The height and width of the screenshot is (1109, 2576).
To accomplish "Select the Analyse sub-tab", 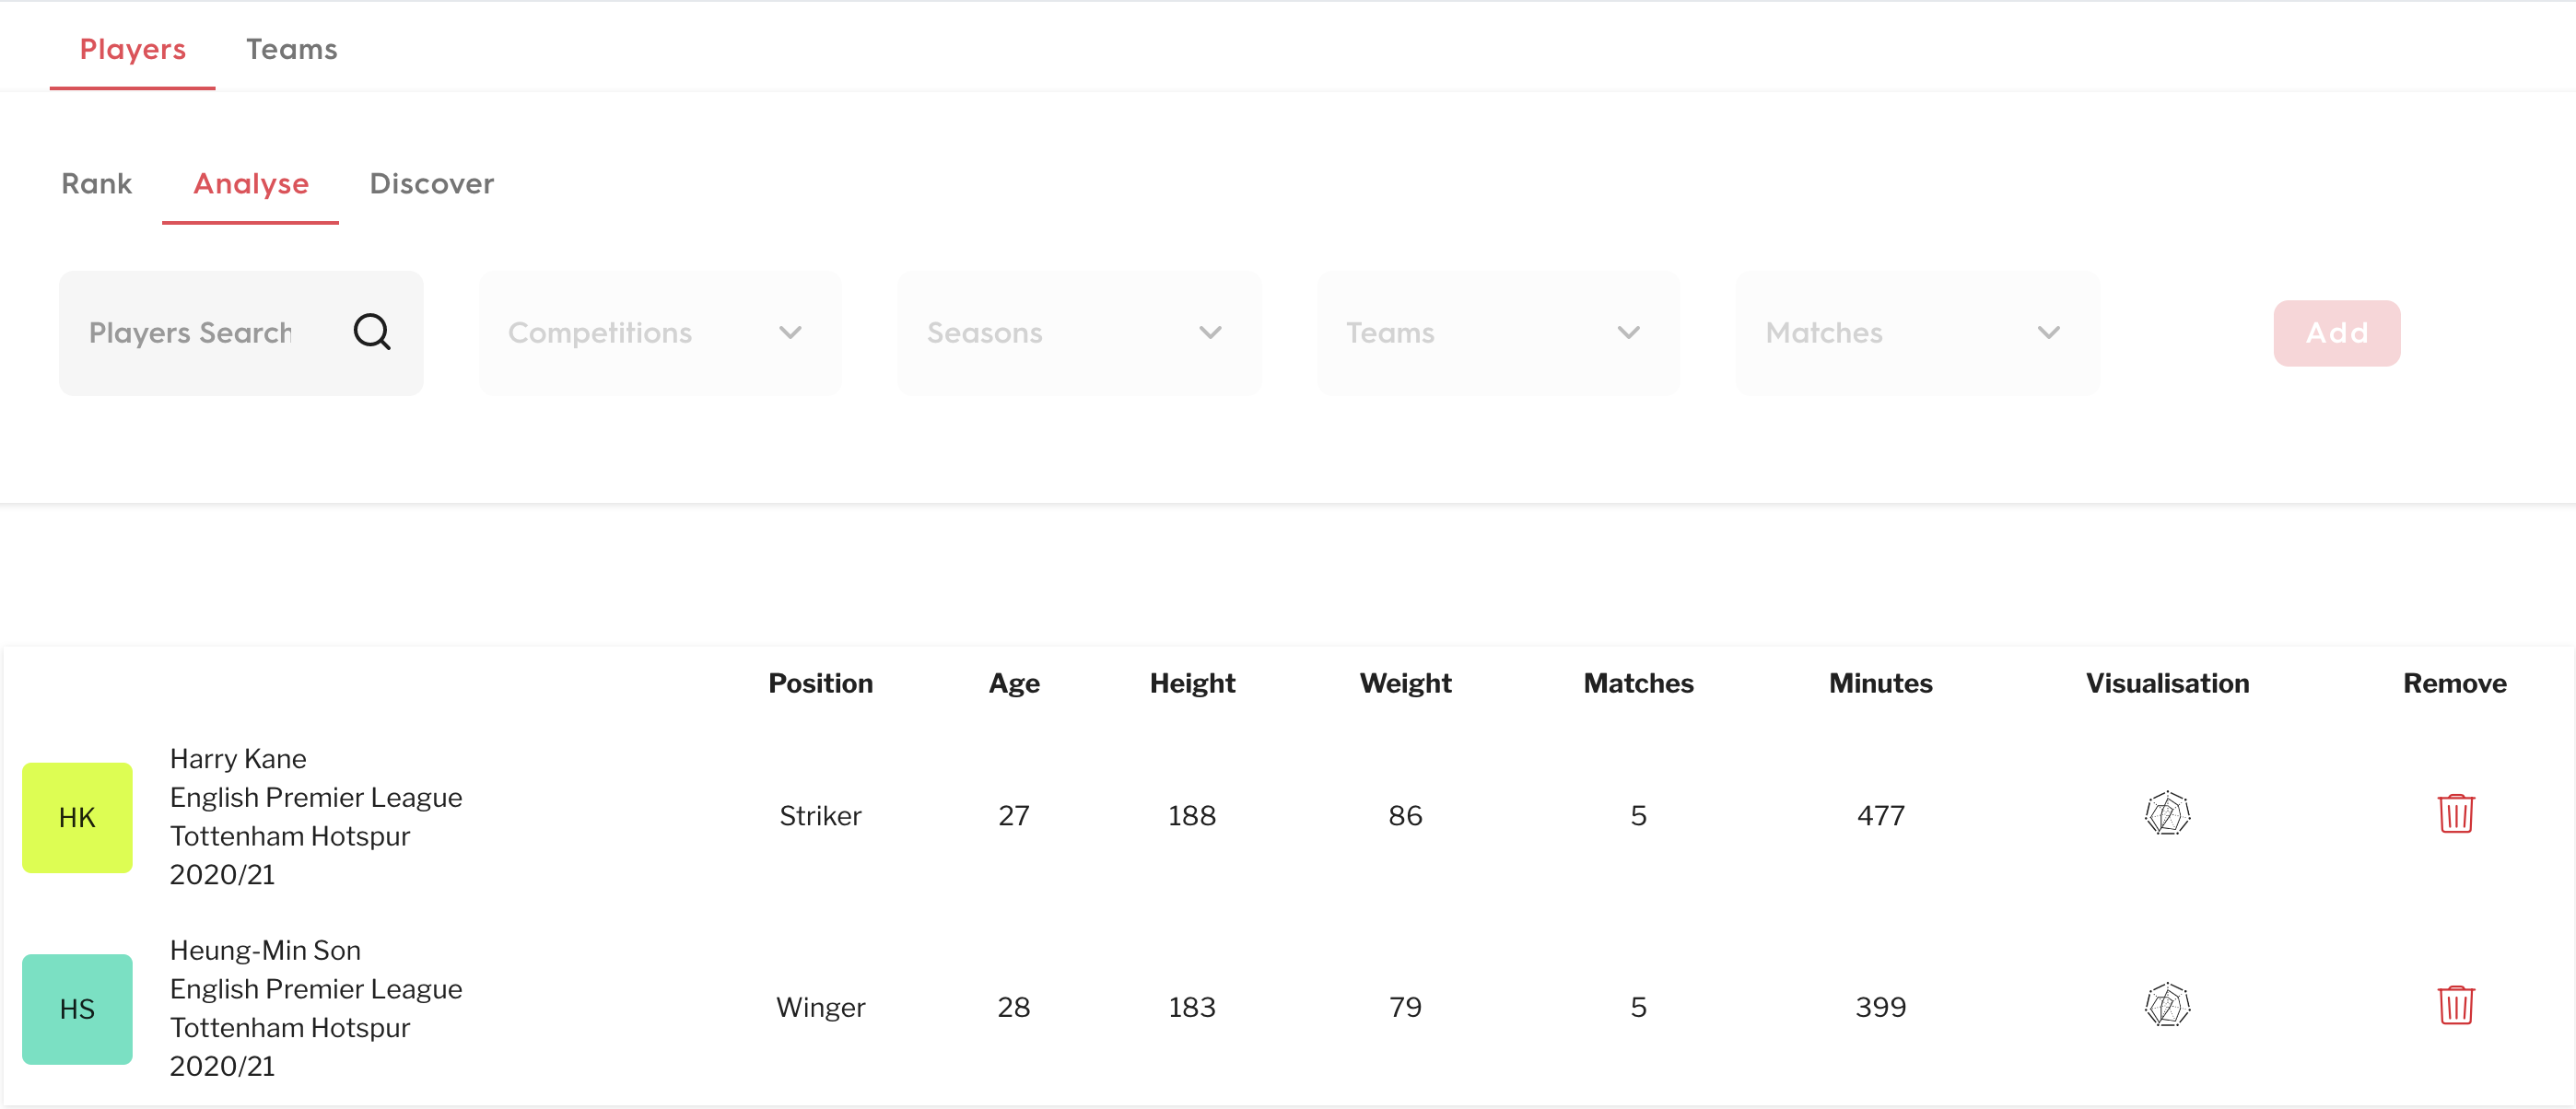I will [251, 183].
